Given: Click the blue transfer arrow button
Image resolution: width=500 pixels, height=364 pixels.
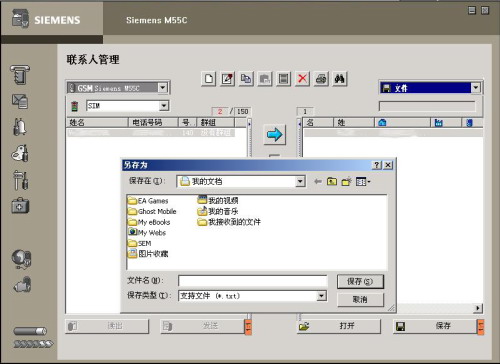Looking at the screenshot, I should pos(274,135).
